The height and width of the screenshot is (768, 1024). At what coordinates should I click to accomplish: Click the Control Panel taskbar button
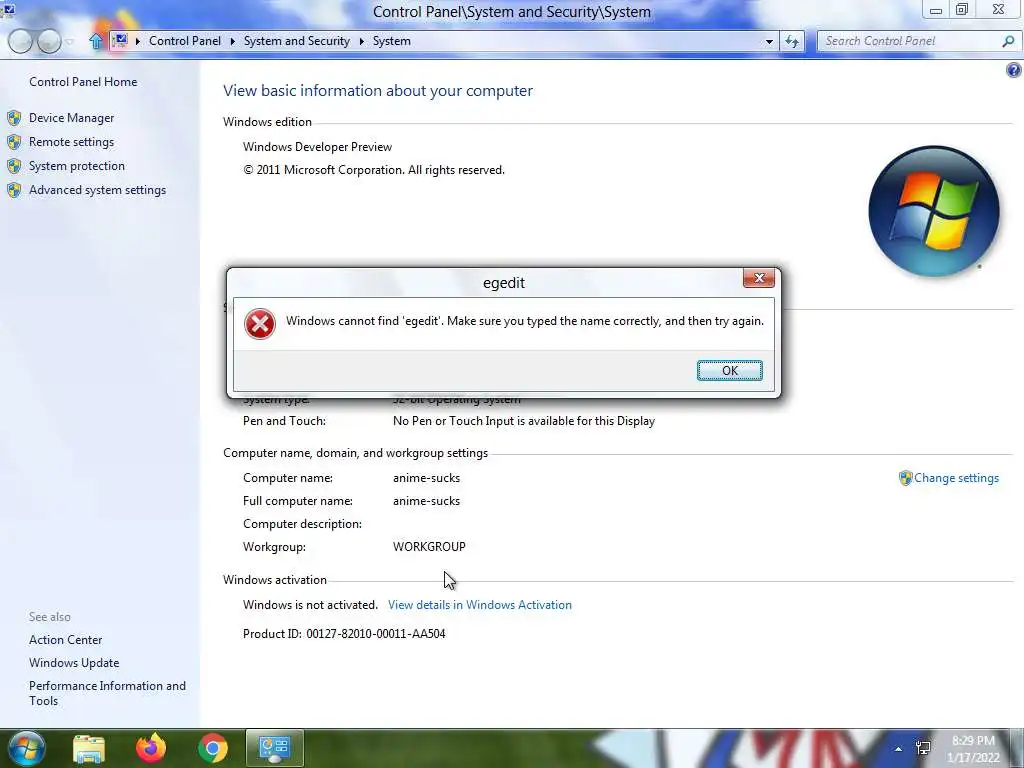pyautogui.click(x=274, y=748)
